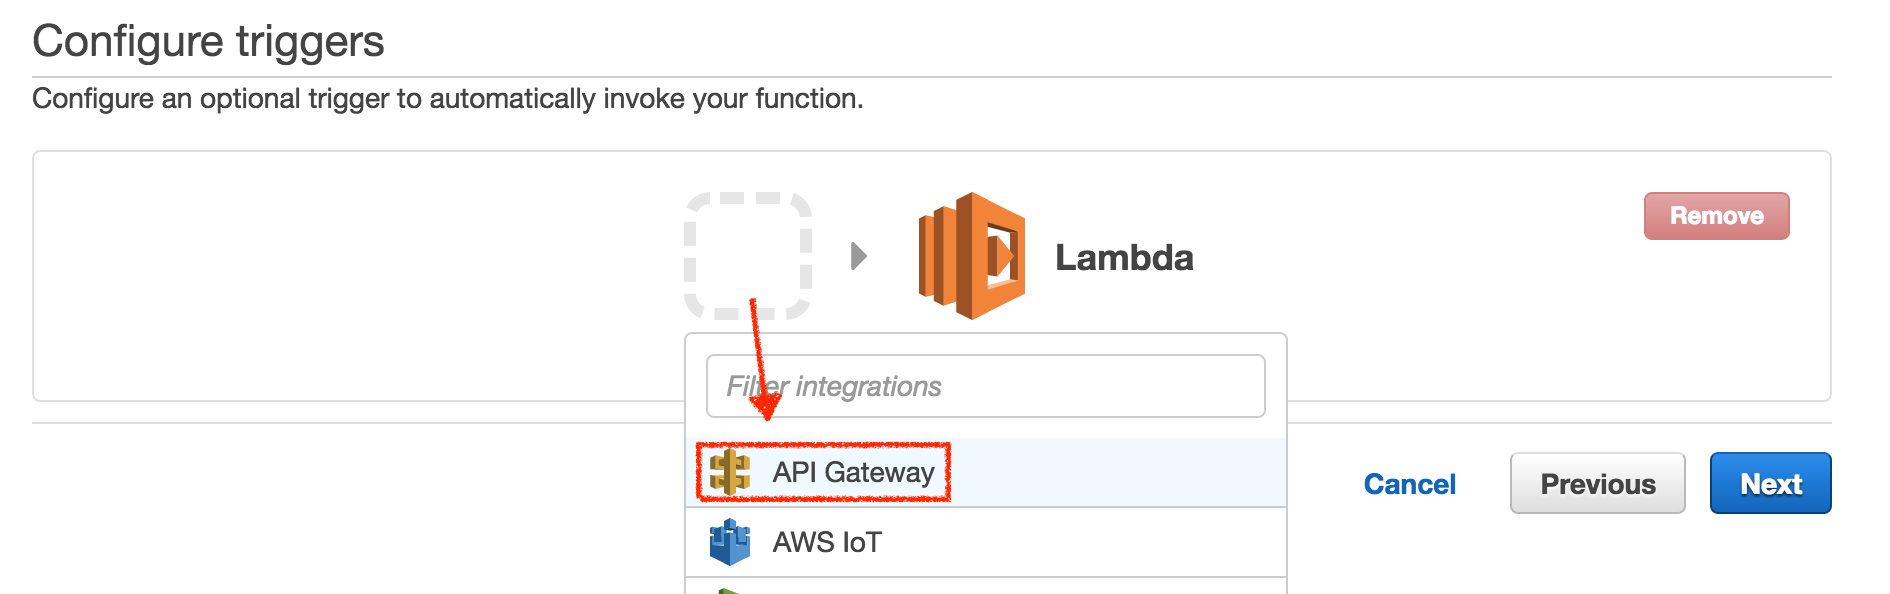Go back with the Previous button
Viewport: 1890px width, 594px height.
(x=1597, y=484)
